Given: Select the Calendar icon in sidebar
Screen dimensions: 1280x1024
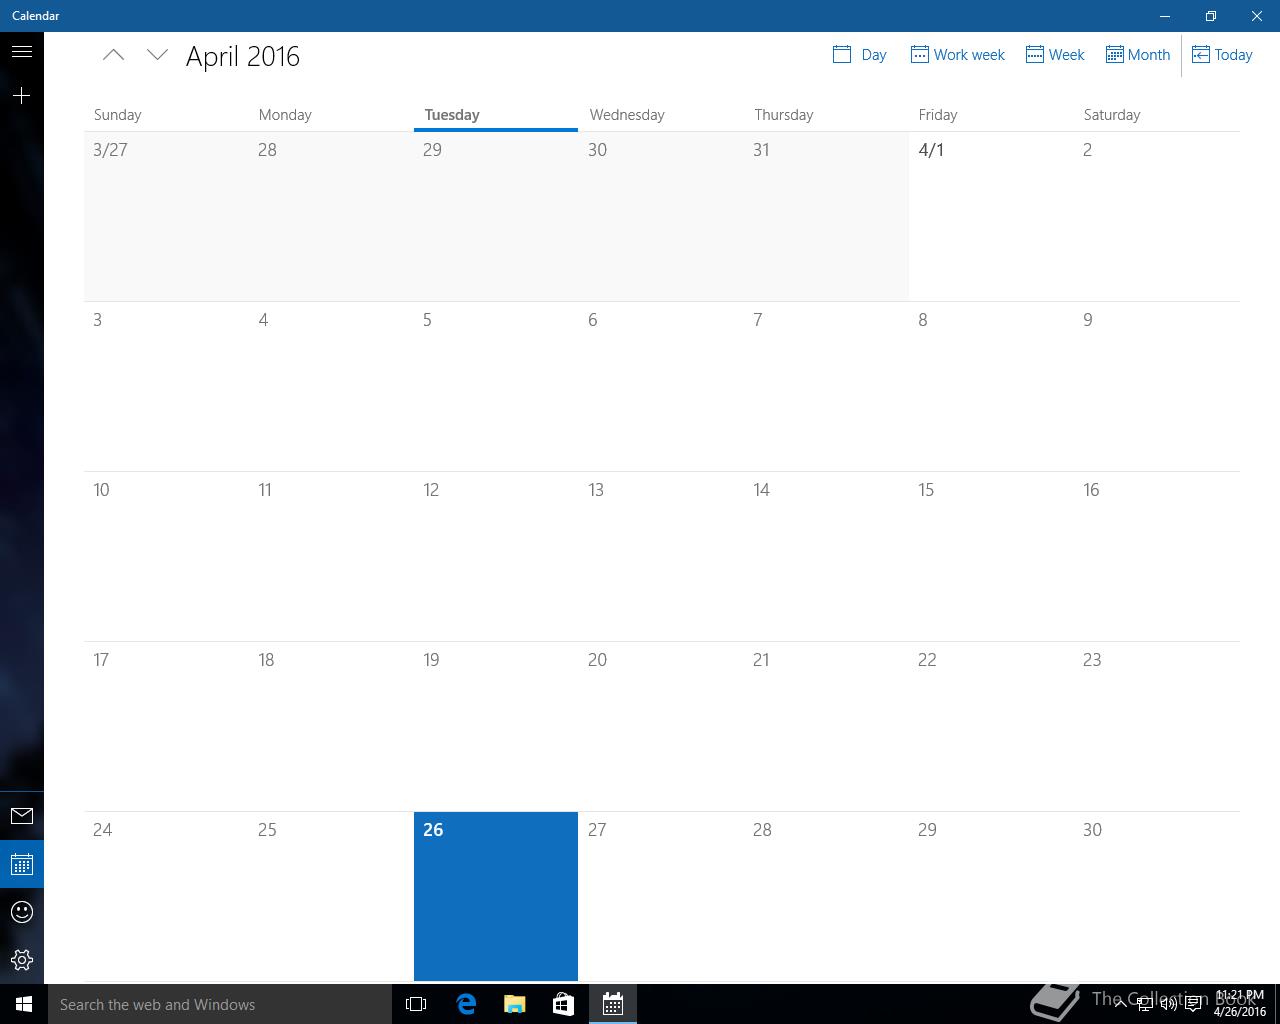Looking at the screenshot, I should [22, 864].
